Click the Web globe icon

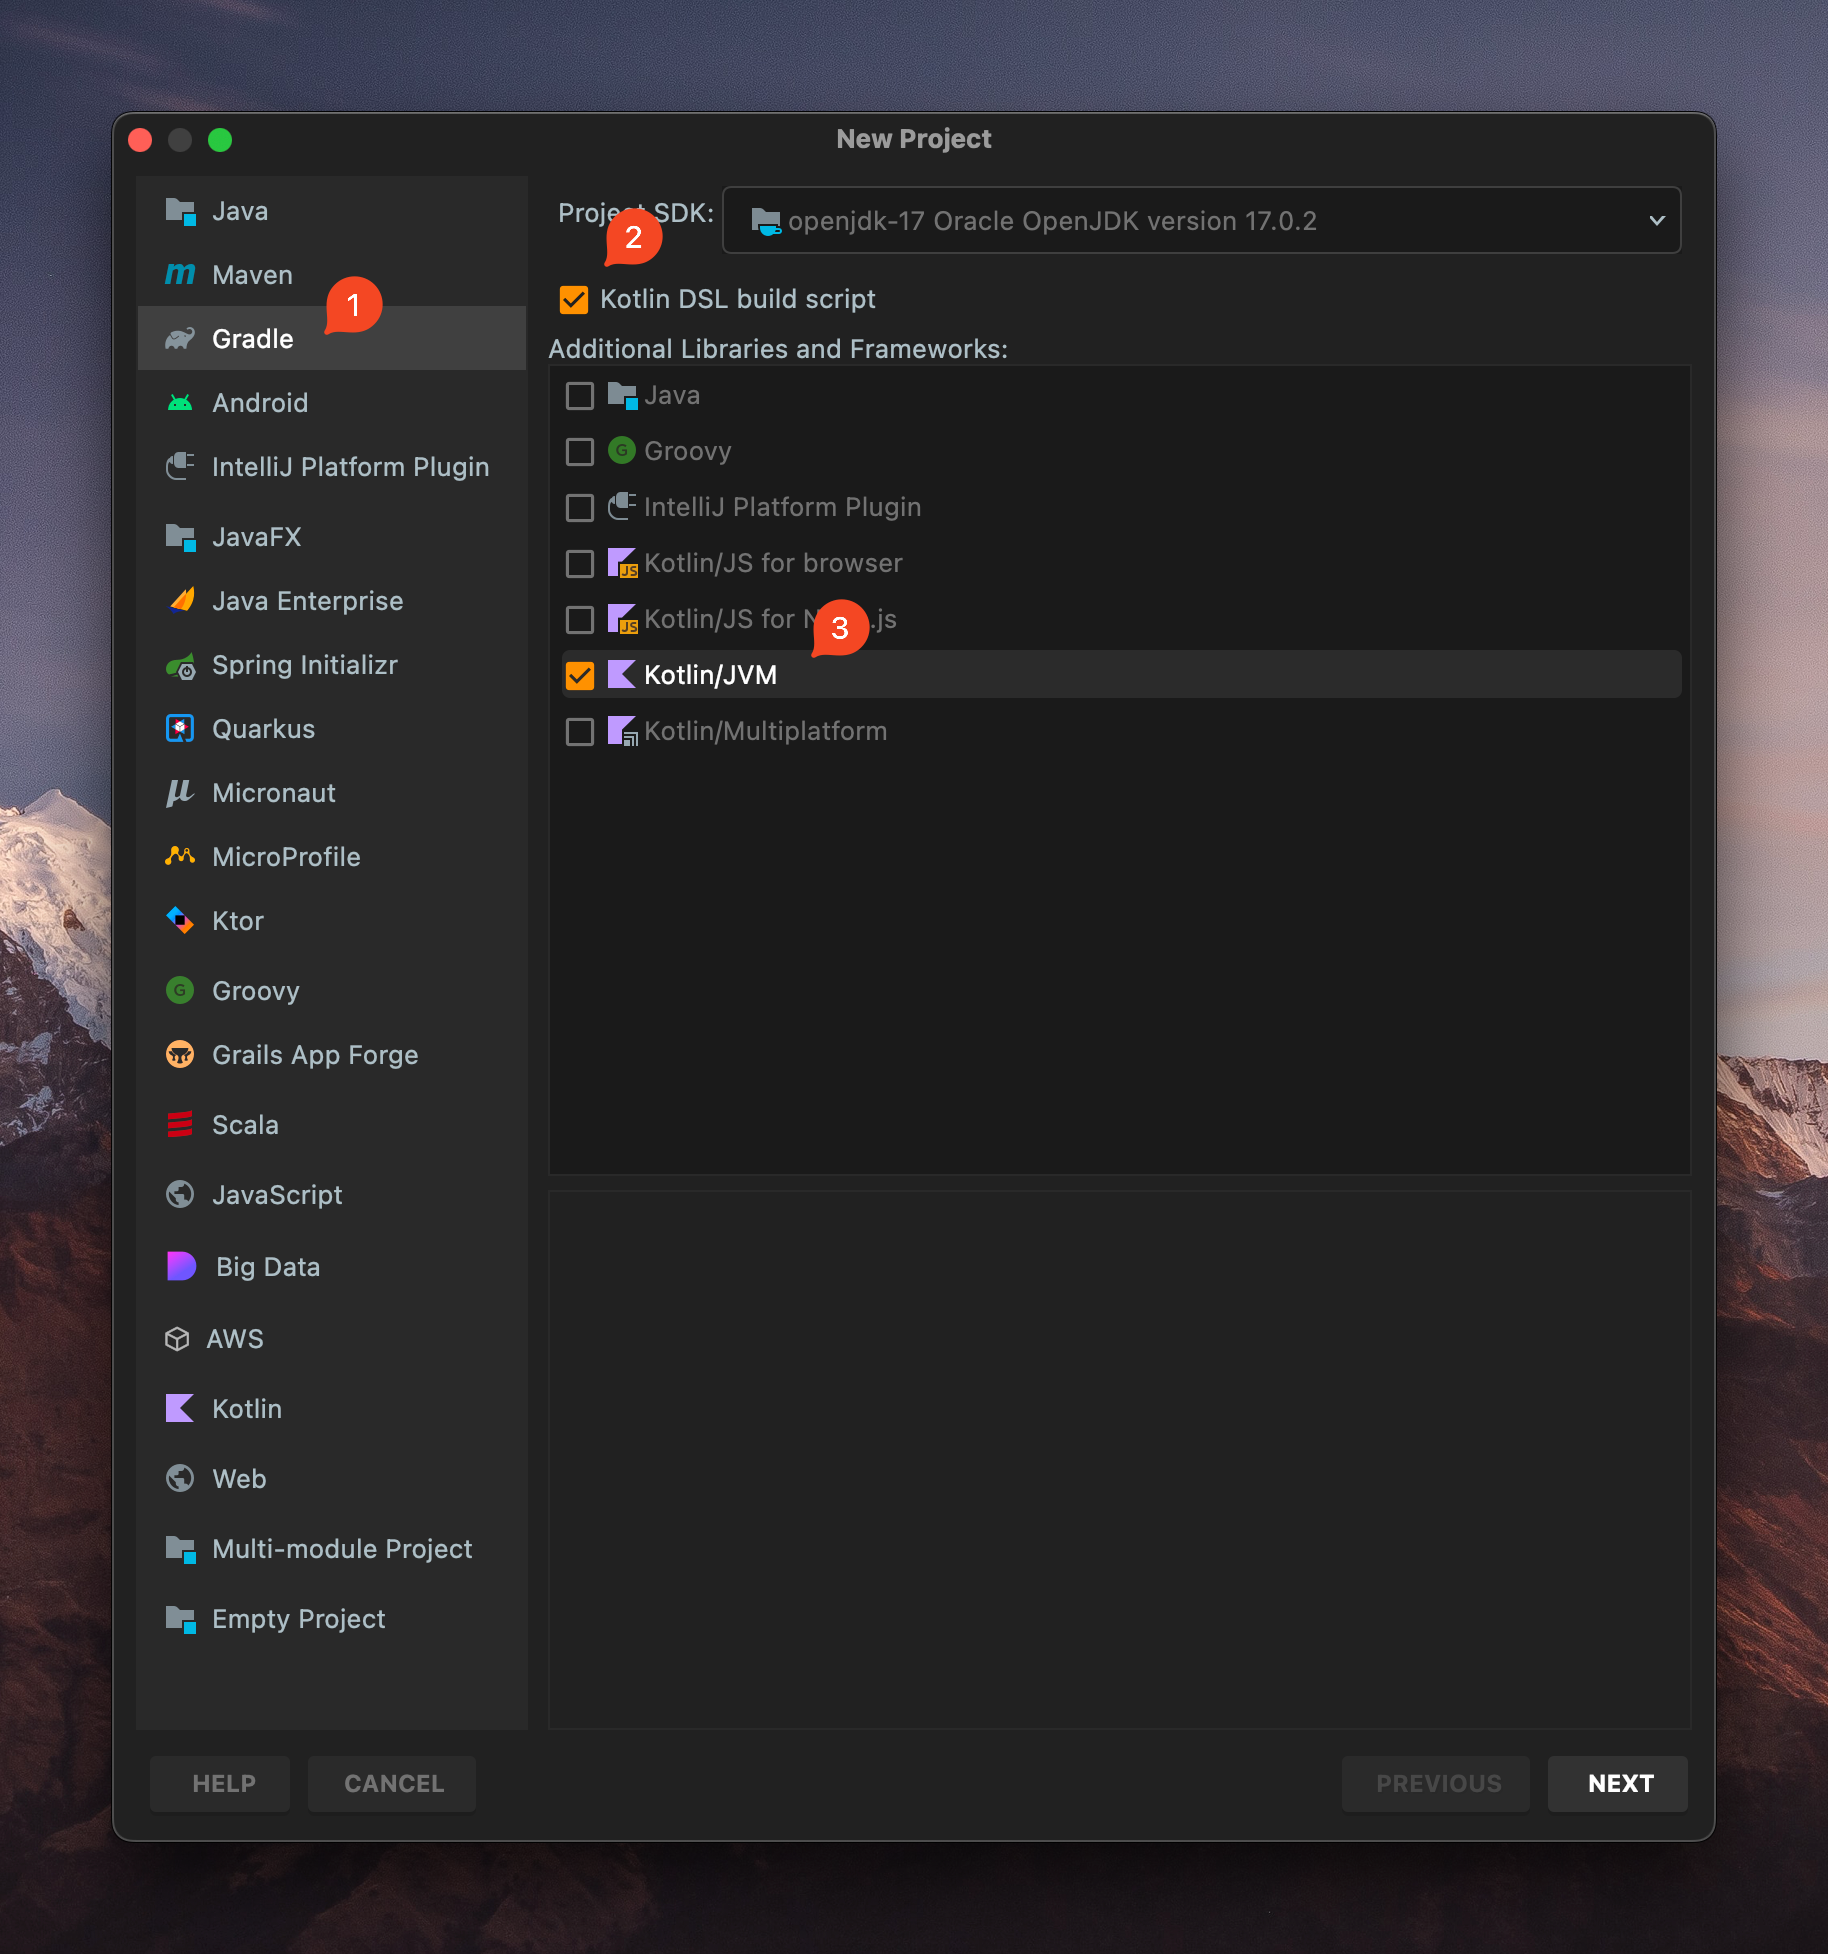click(180, 1478)
